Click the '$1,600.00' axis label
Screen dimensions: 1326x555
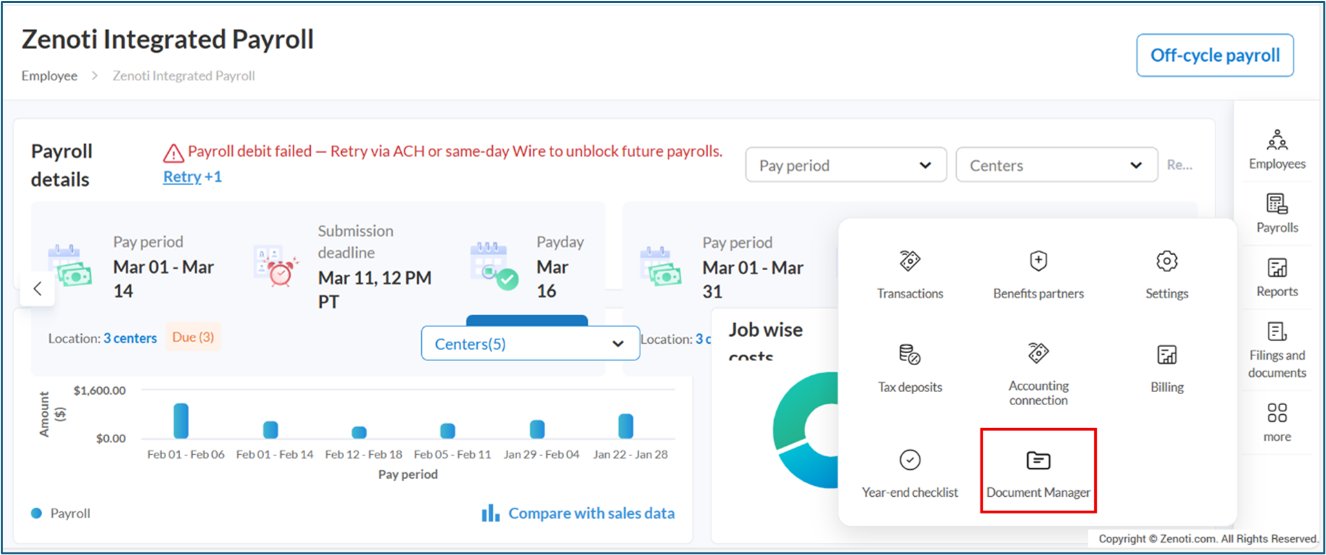[100, 390]
